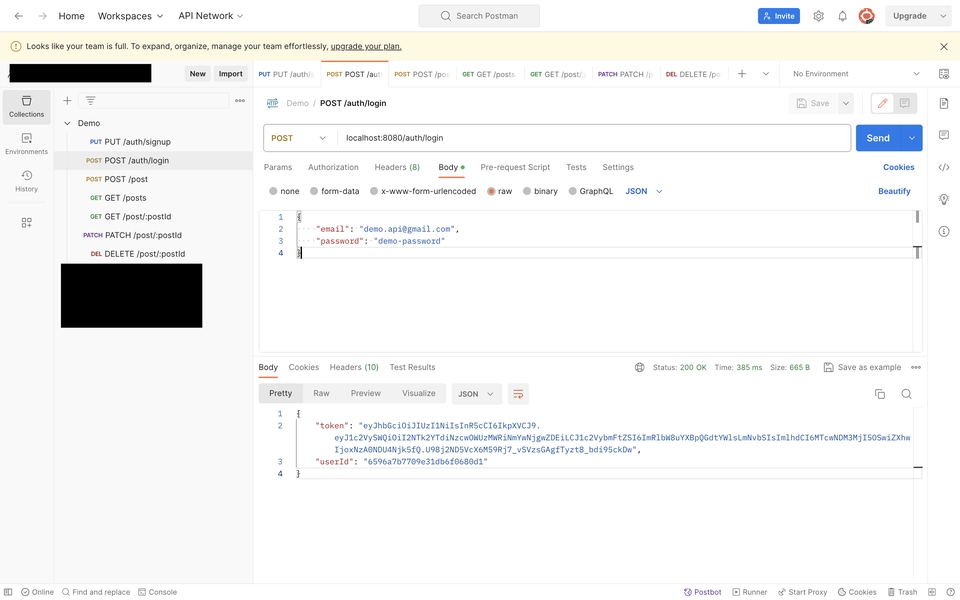Open the API Network dropdown
The width and height of the screenshot is (960, 600).
[211, 16]
